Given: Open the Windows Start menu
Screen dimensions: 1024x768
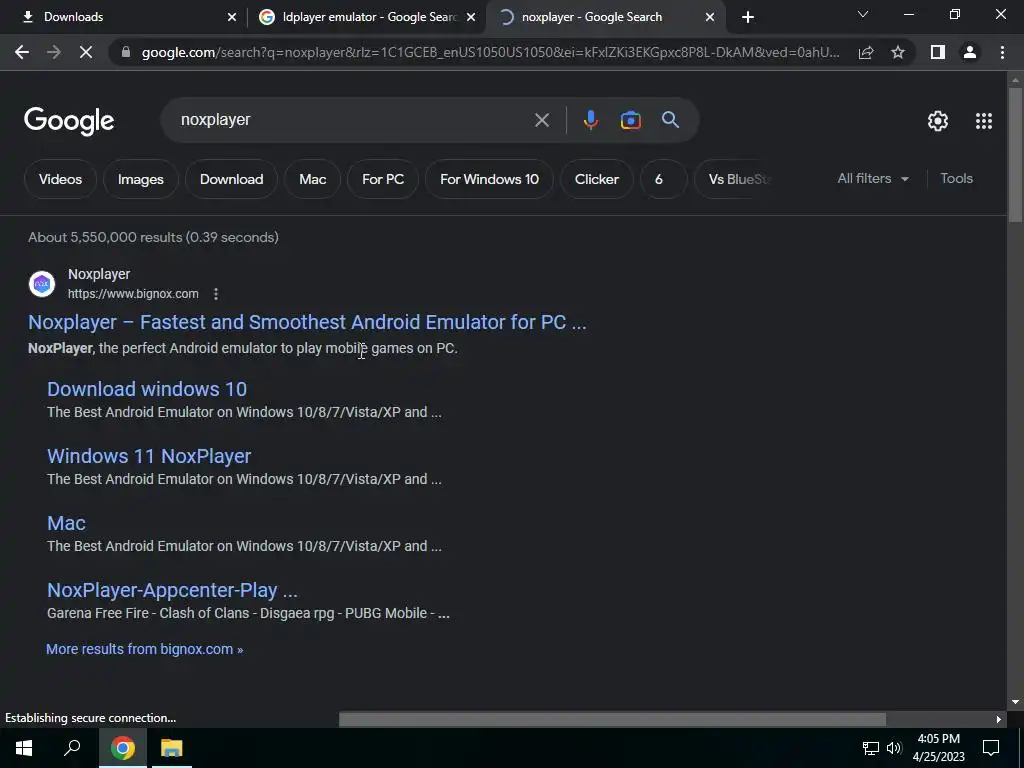Looking at the screenshot, I should coord(24,748).
